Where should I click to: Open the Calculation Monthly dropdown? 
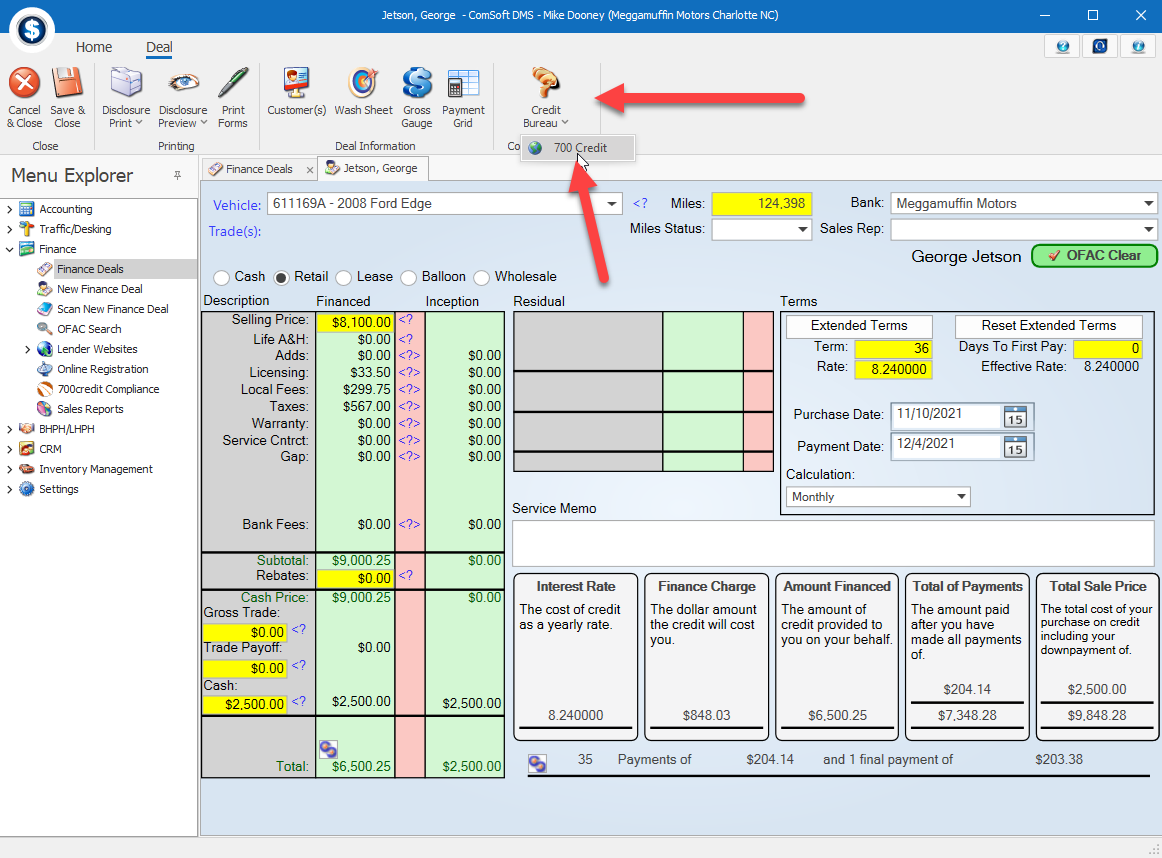pyautogui.click(x=960, y=497)
